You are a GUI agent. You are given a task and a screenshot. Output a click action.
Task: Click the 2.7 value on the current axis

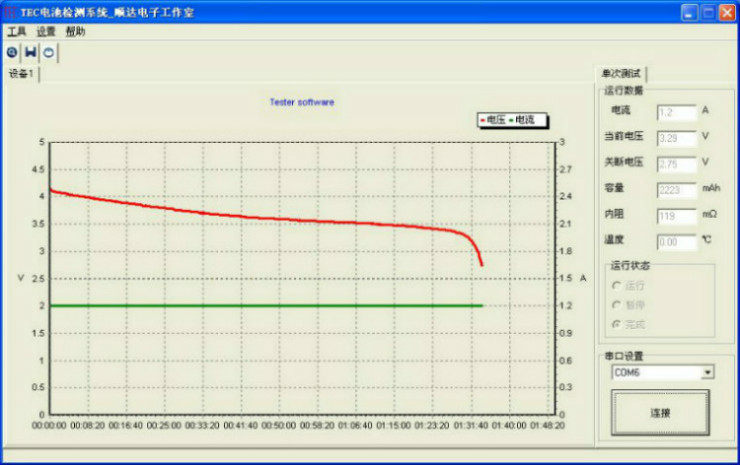click(565, 169)
